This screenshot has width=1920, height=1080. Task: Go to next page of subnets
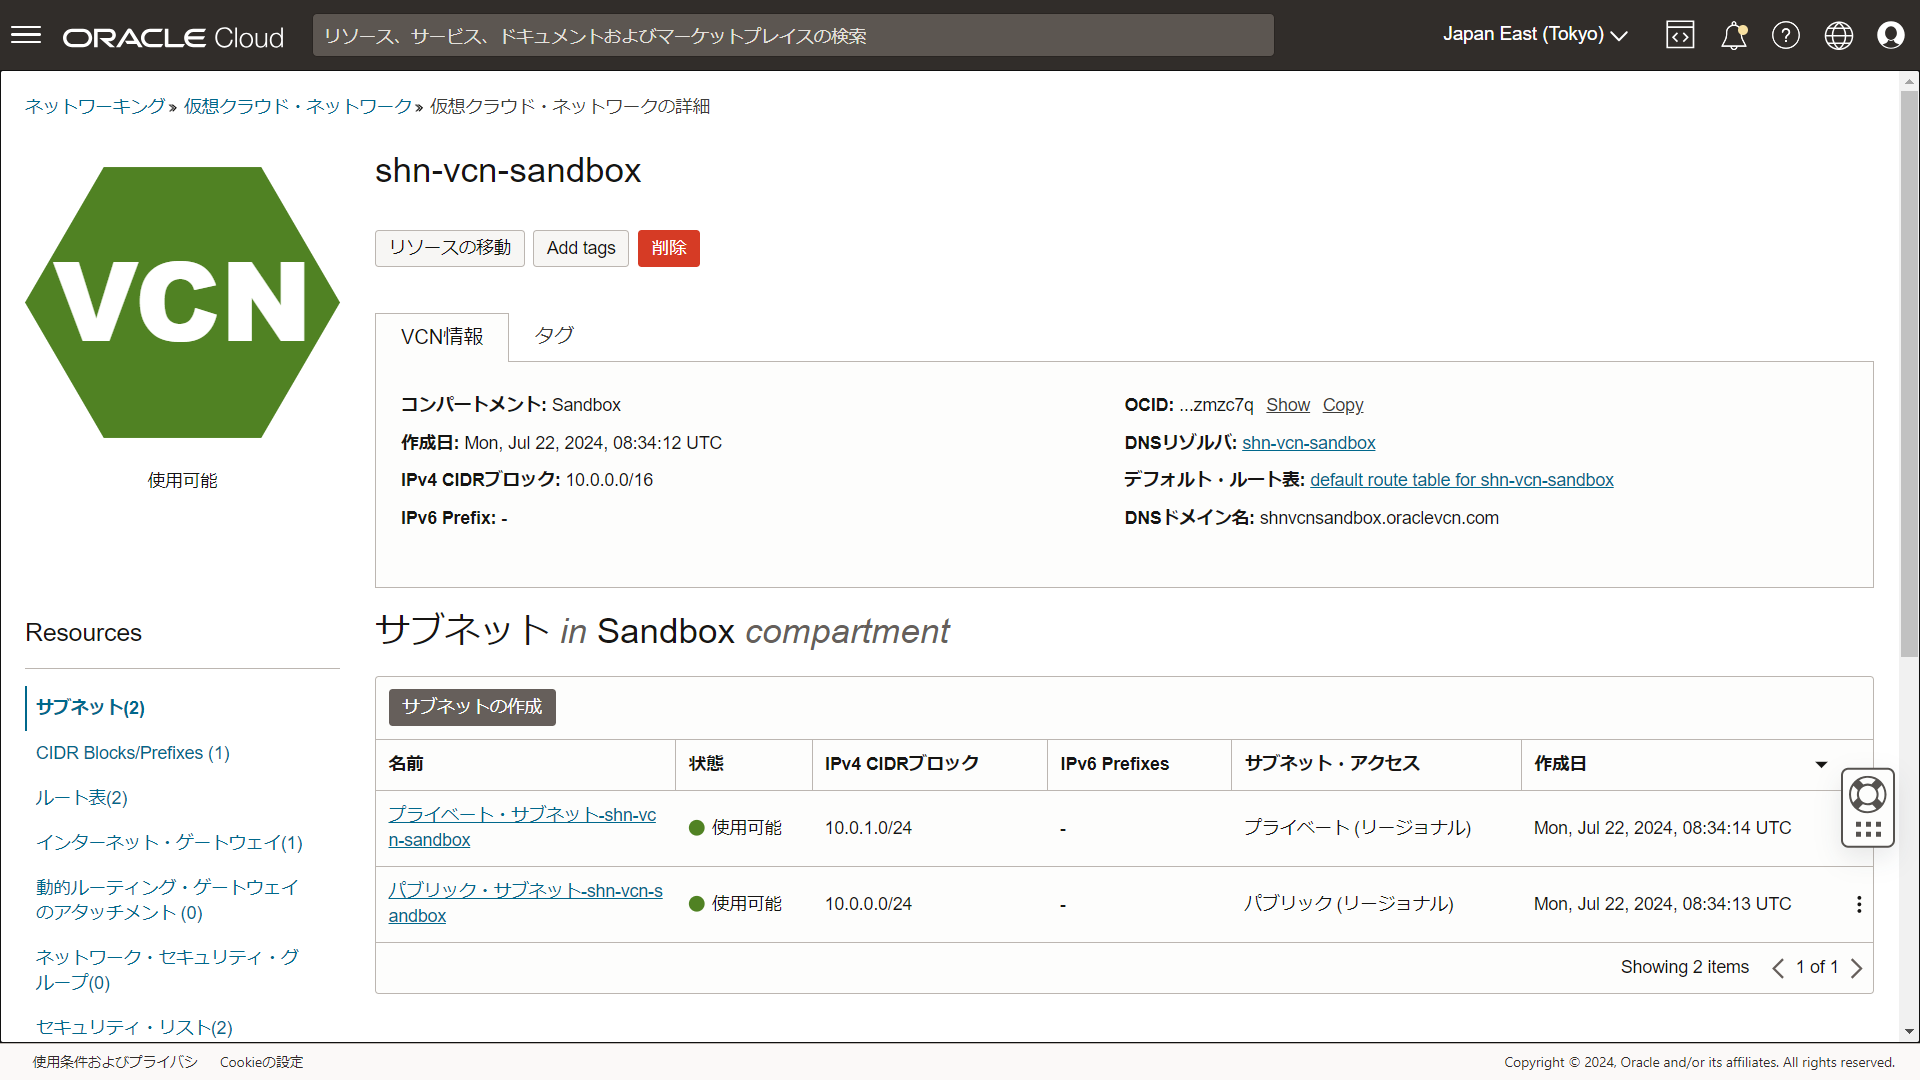click(1857, 968)
